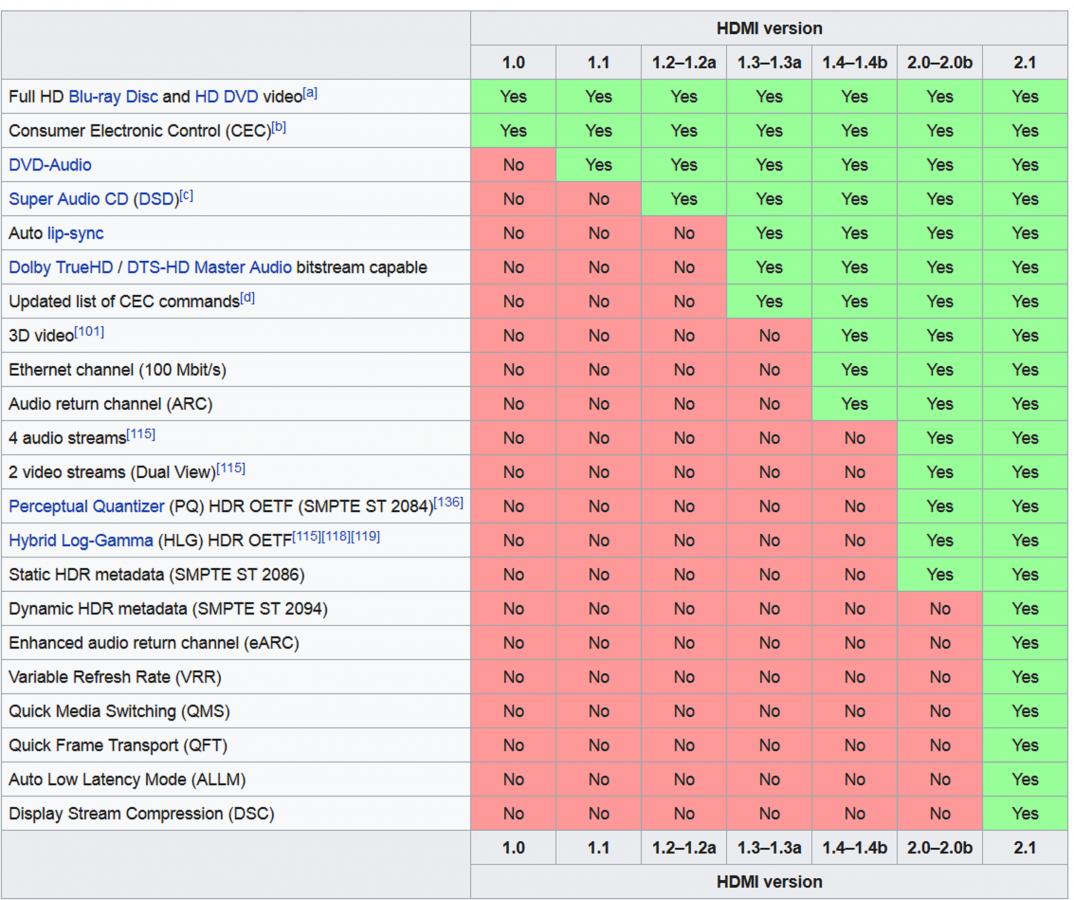Image resolution: width=1074 pixels, height=900 pixels.
Task: Open the Blu-ray Disc link
Action: click(x=113, y=97)
